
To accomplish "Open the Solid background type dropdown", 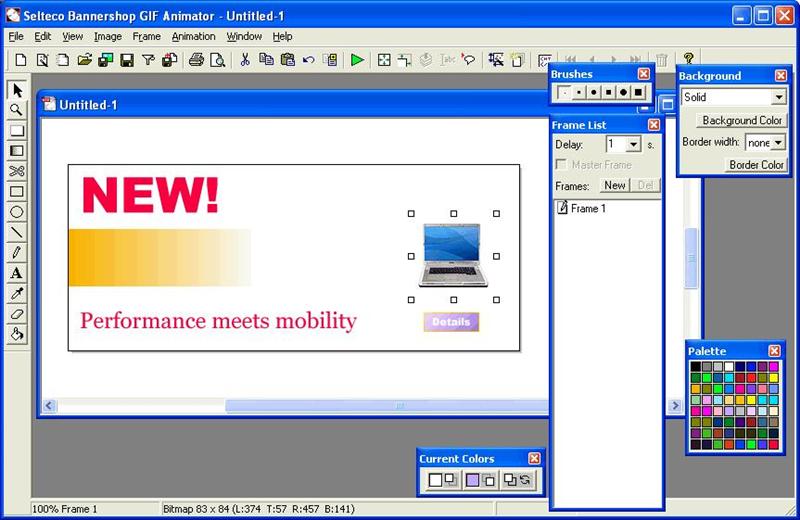I will coord(778,97).
